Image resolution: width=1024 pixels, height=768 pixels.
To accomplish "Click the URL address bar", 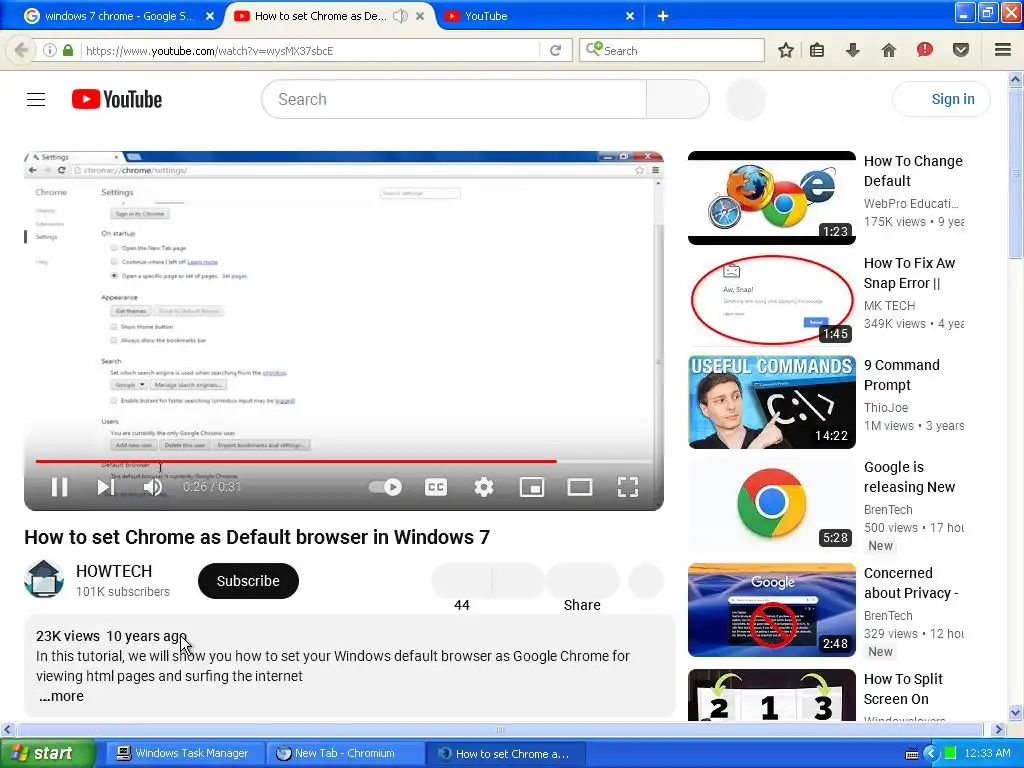I will click(x=310, y=50).
